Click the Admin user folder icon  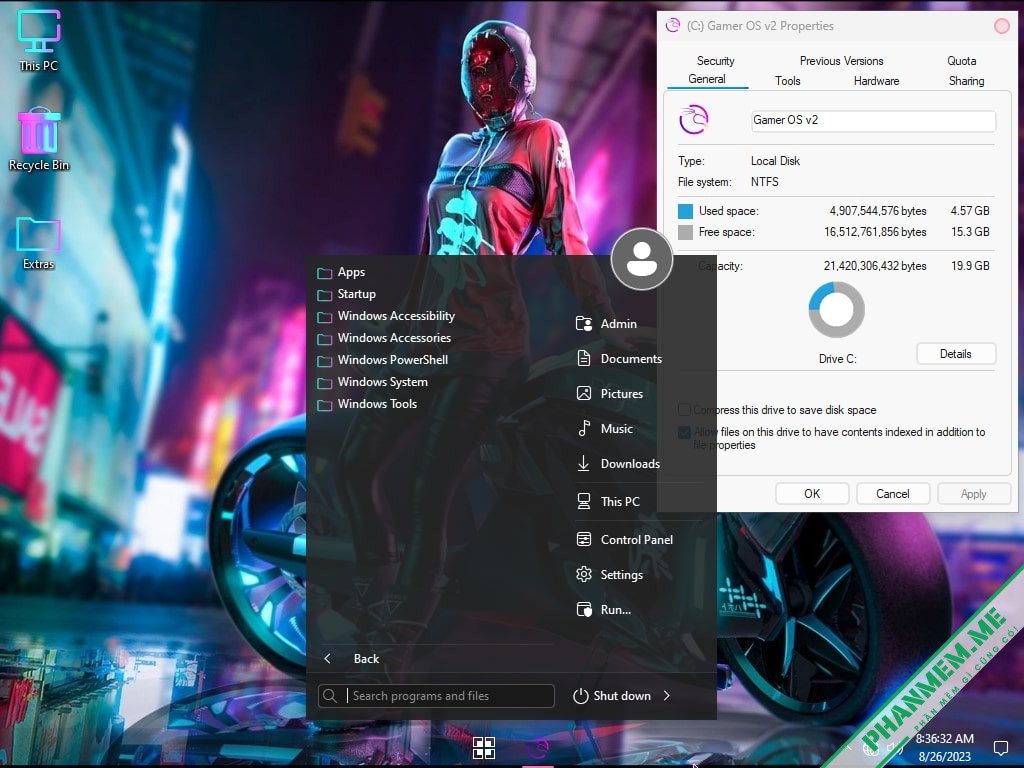point(584,324)
